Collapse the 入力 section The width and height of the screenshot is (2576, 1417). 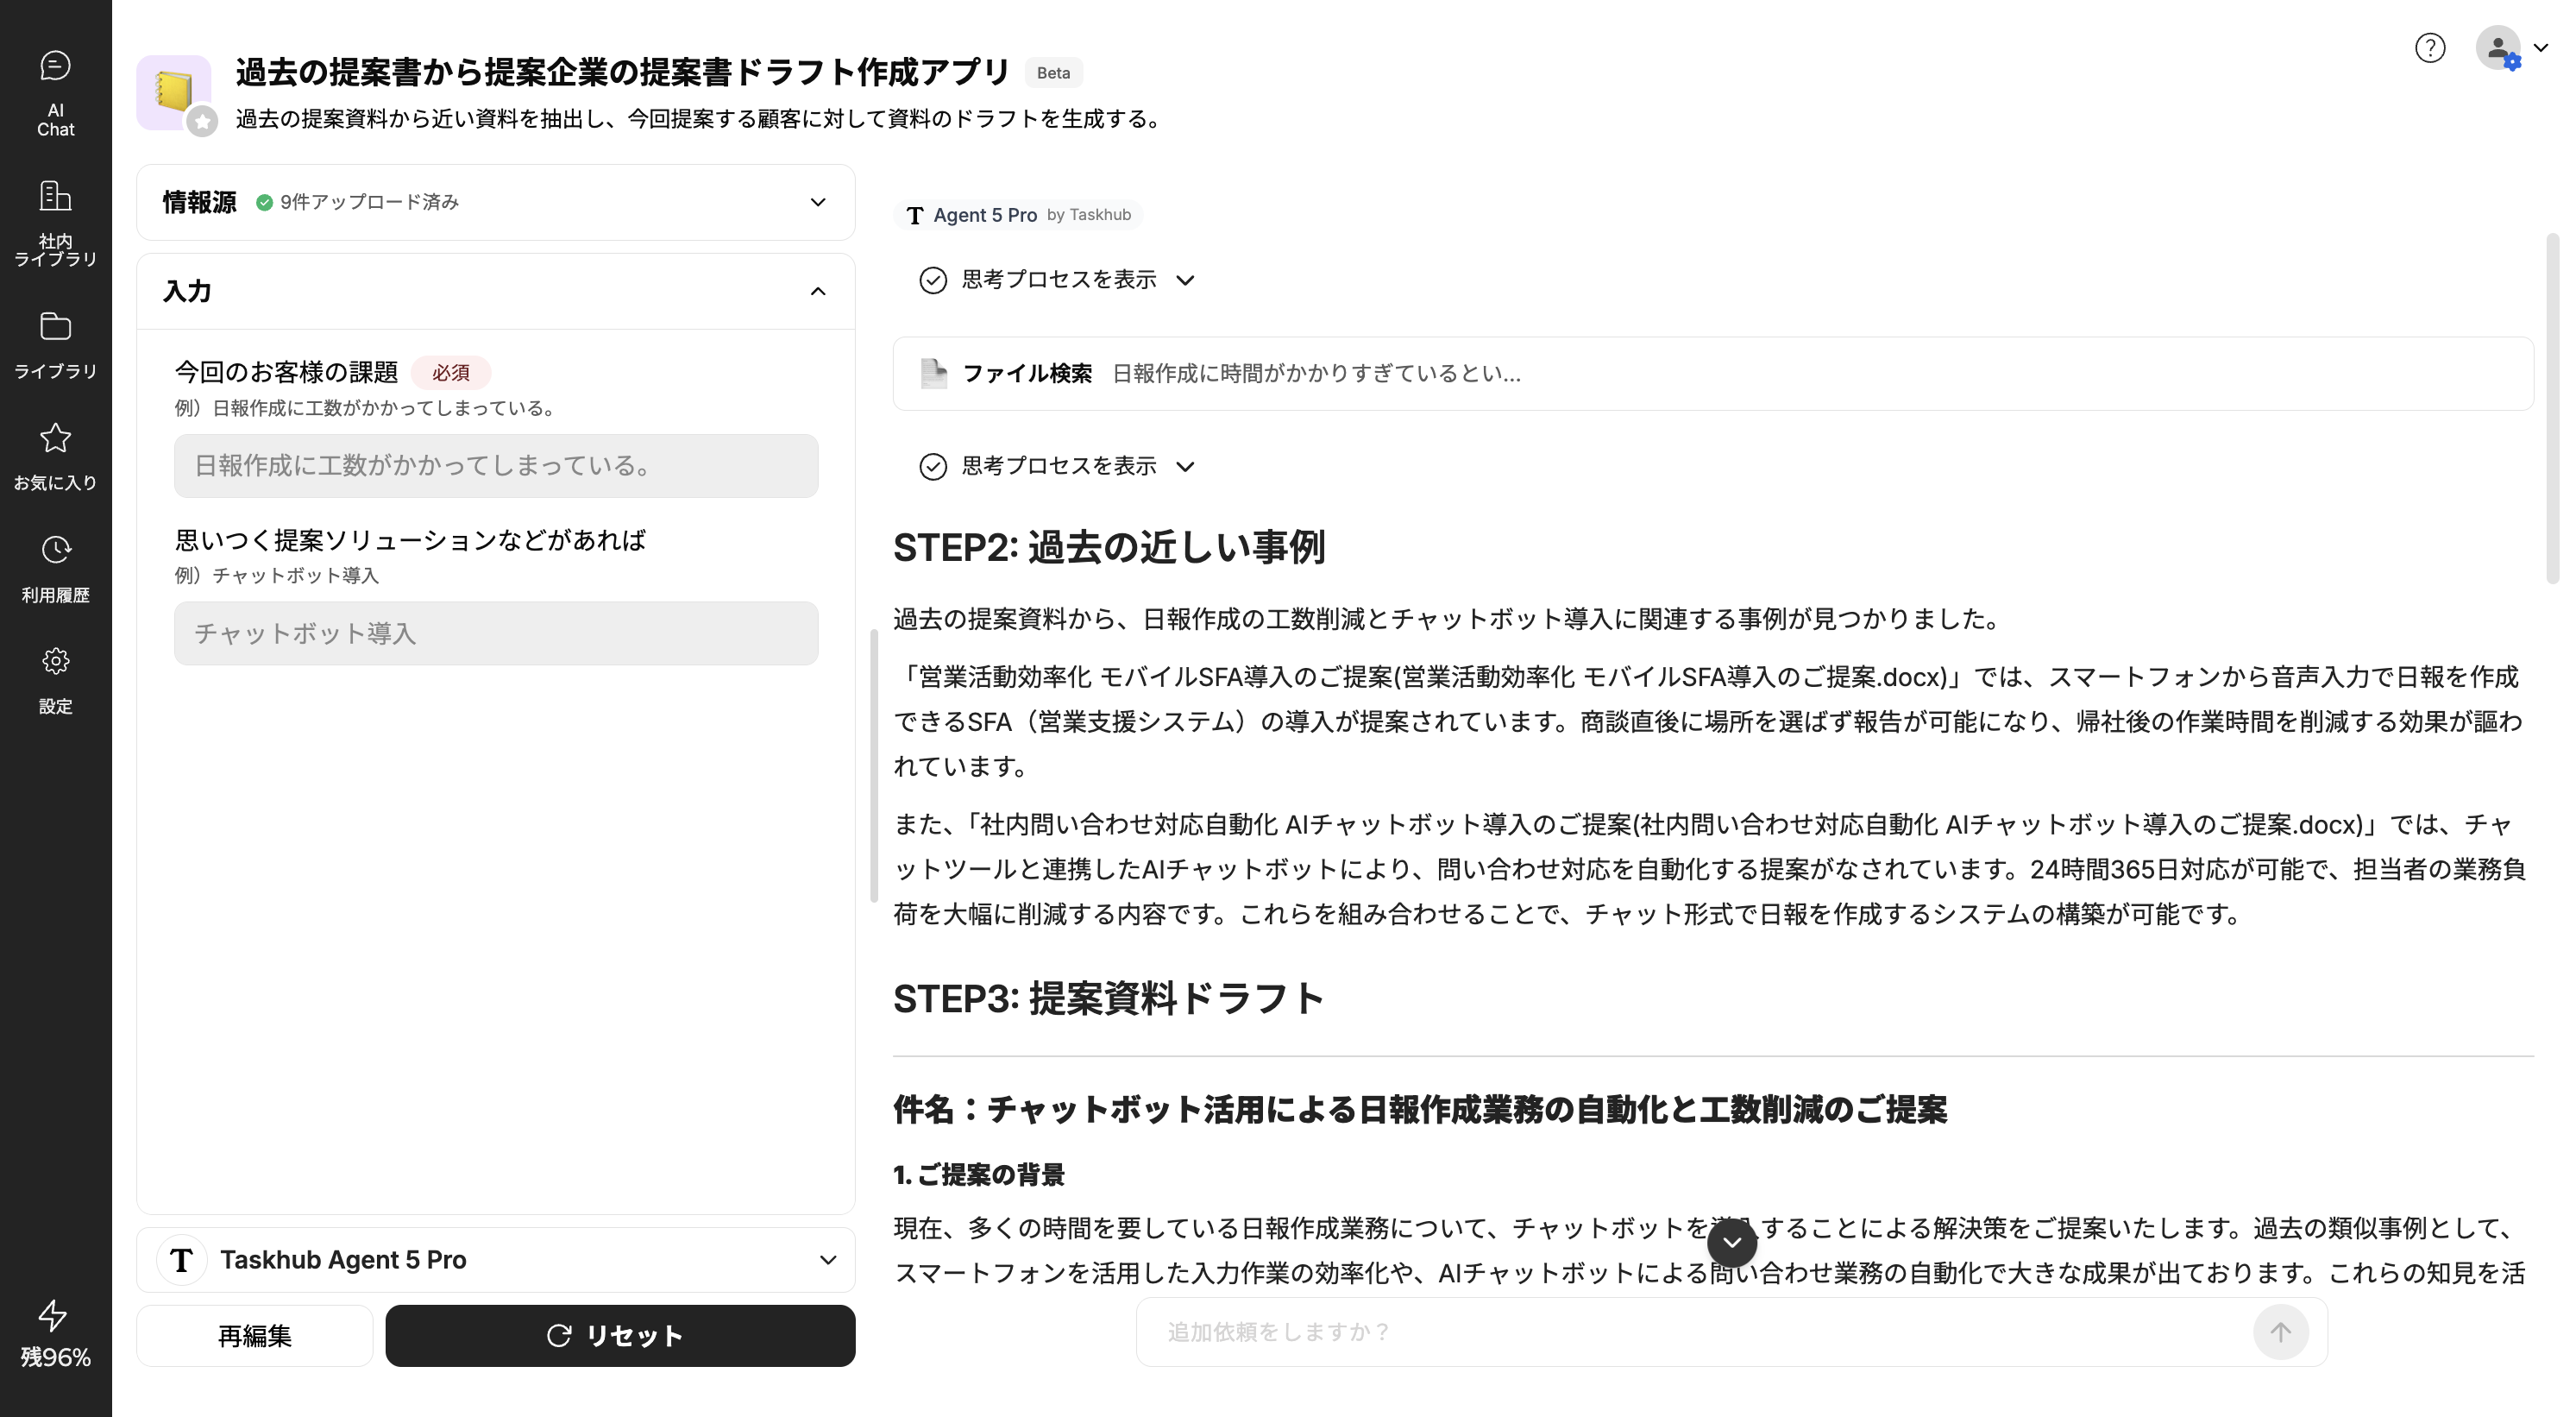817,291
